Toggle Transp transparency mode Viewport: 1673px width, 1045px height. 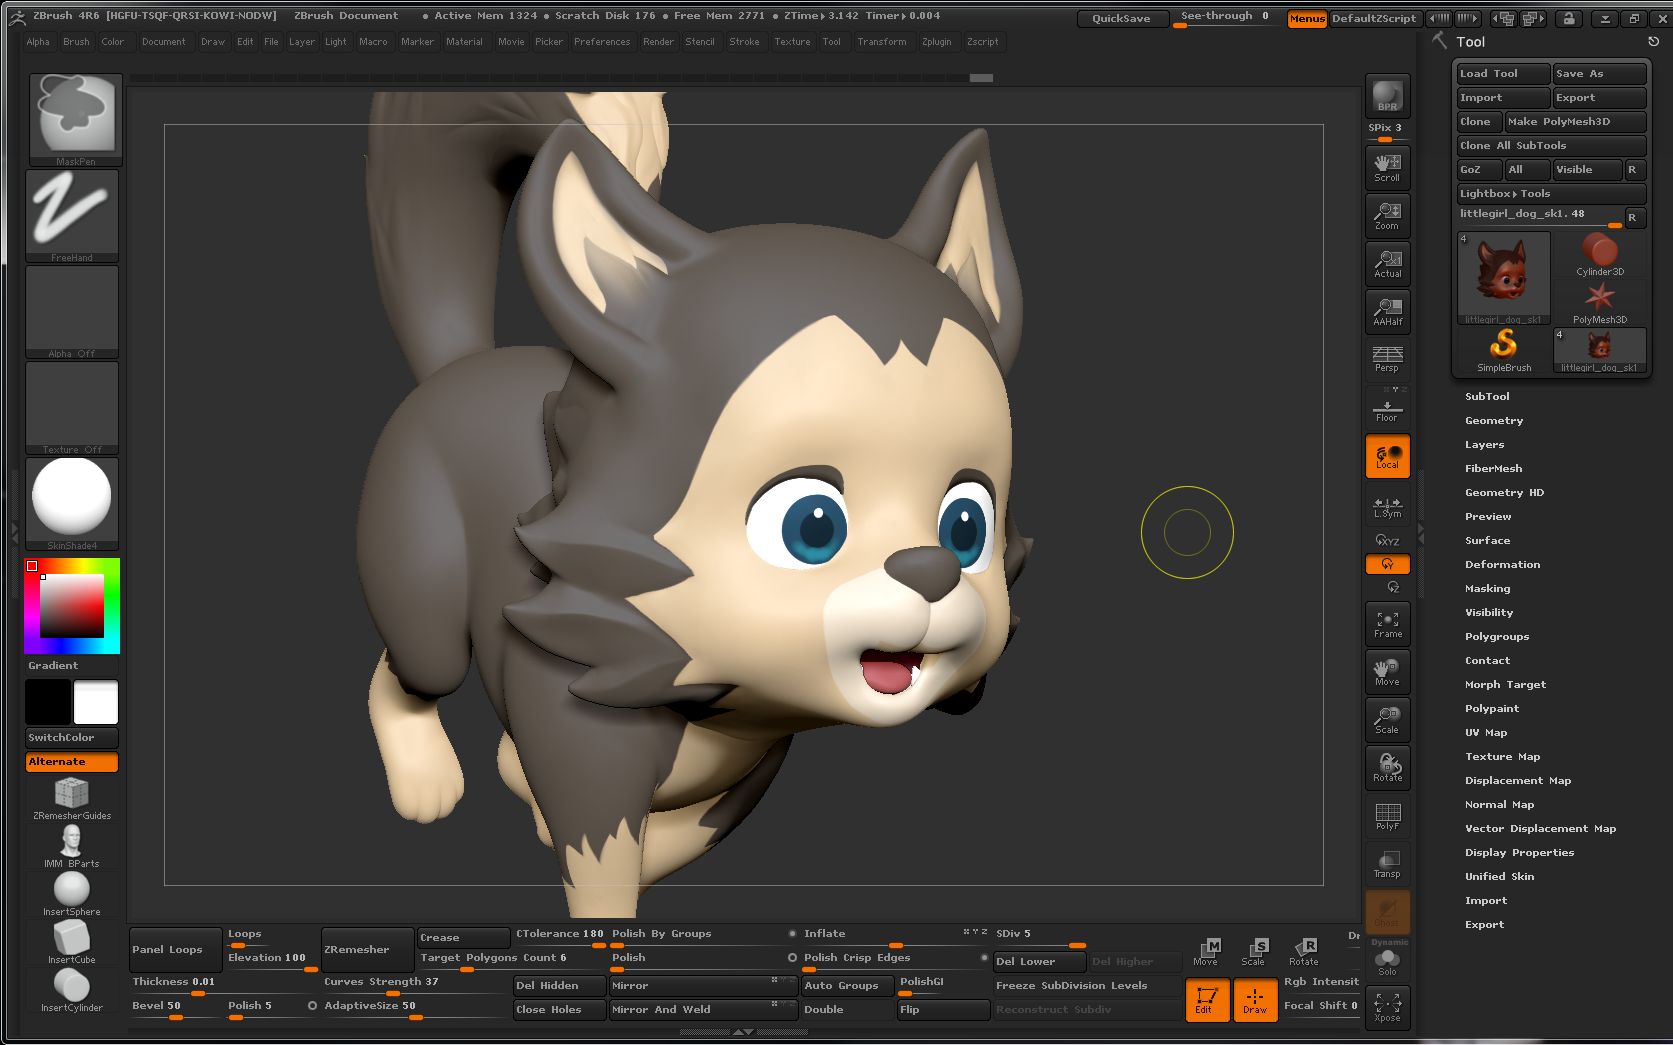(1387, 864)
